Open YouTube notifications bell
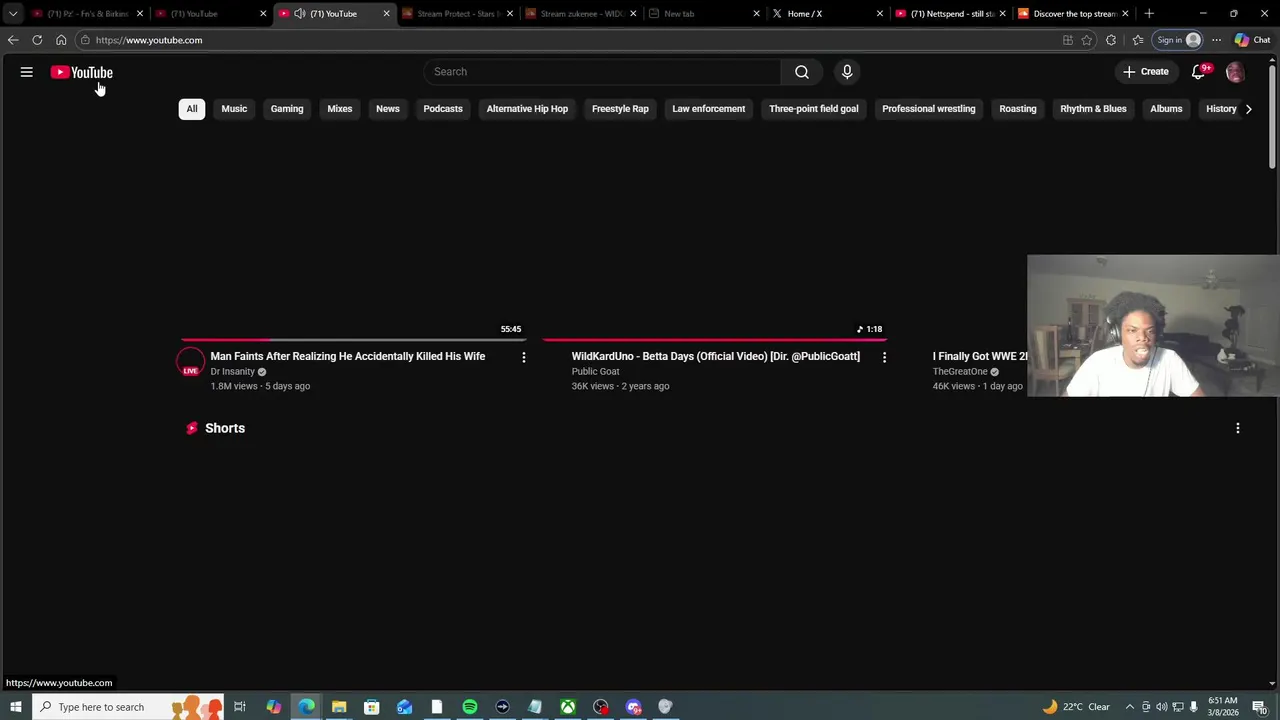 (x=1198, y=72)
